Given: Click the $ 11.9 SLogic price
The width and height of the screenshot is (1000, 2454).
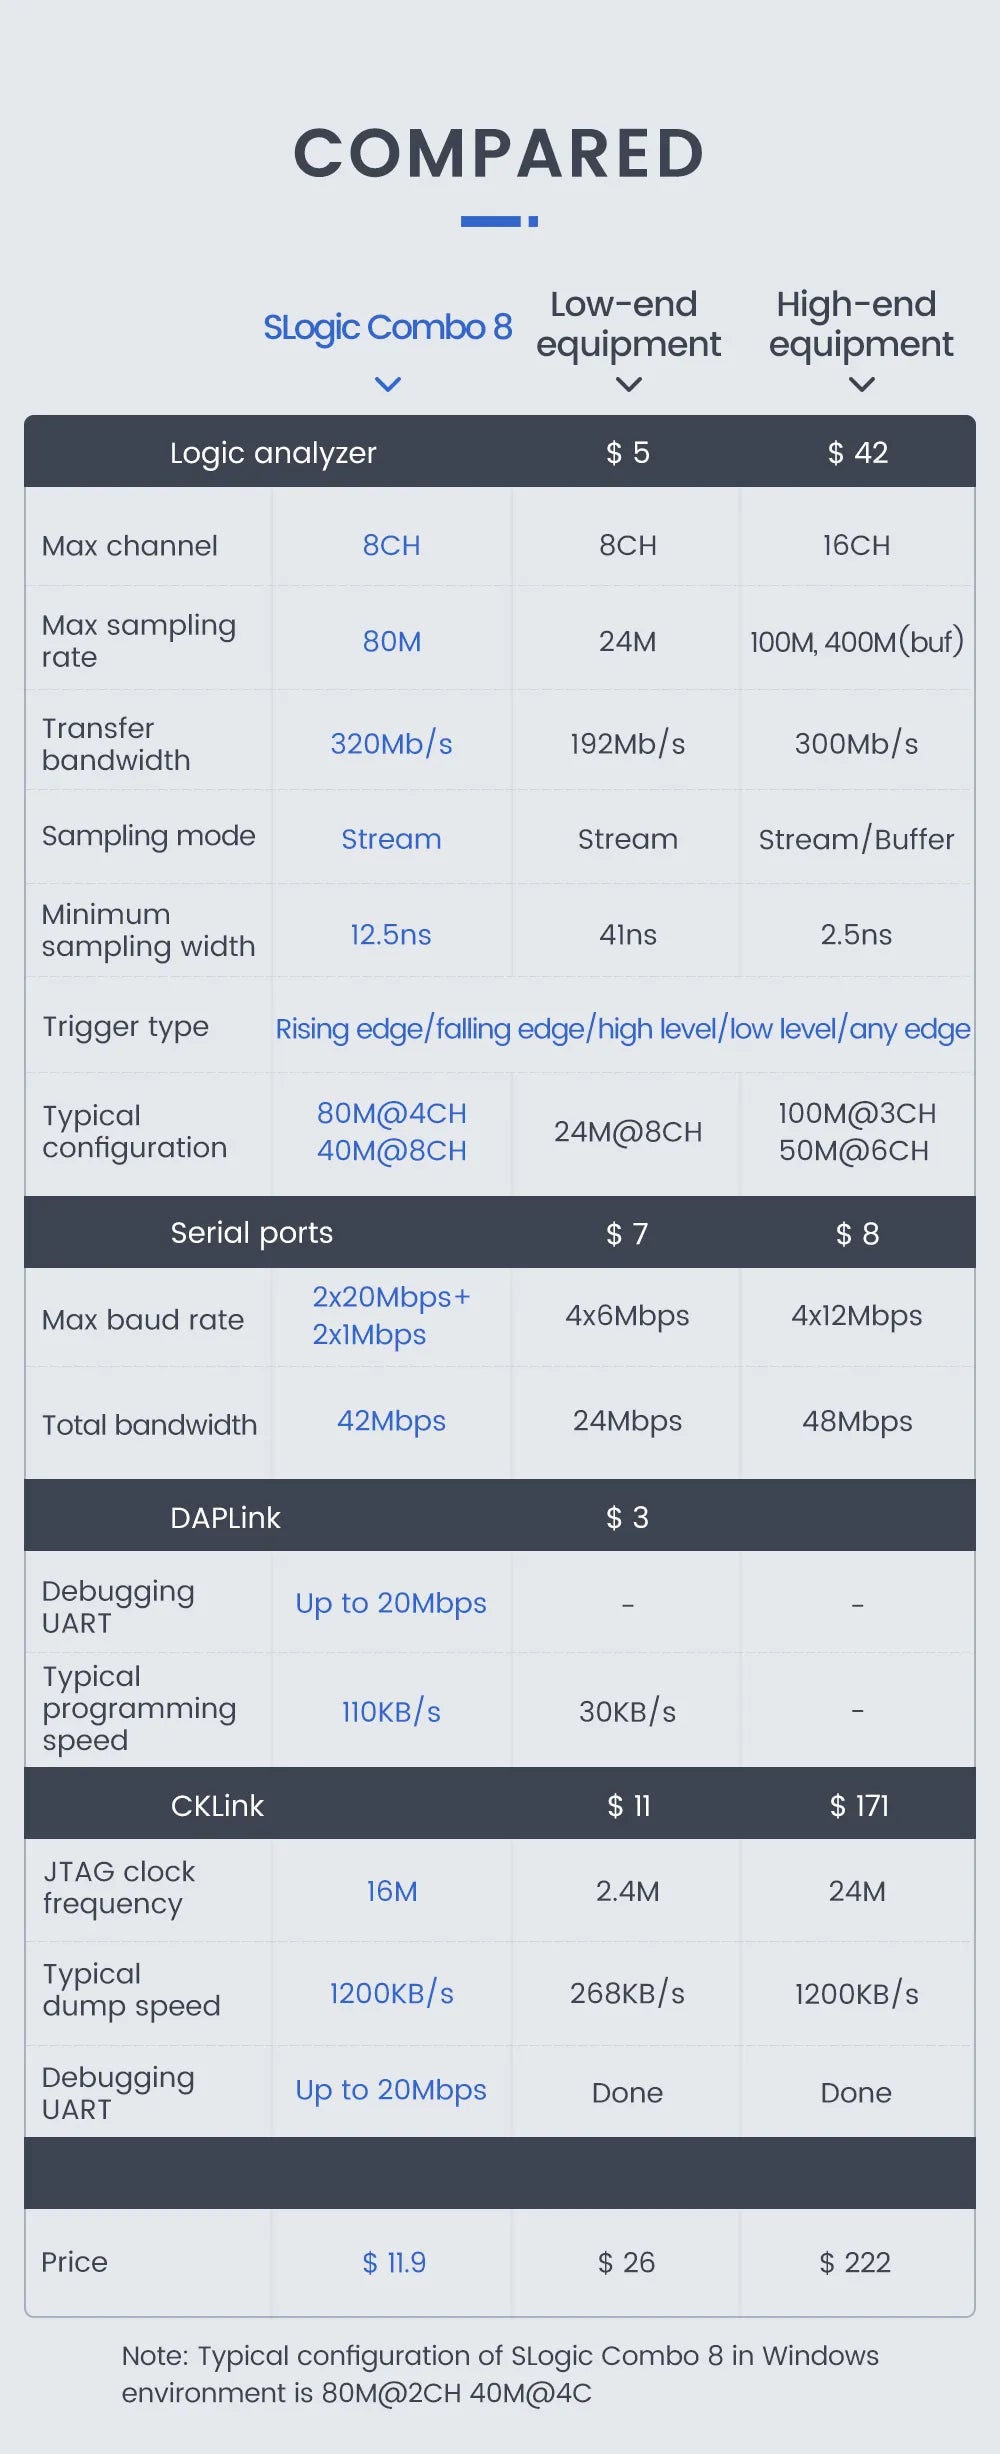Looking at the screenshot, I should pyautogui.click(x=394, y=2263).
